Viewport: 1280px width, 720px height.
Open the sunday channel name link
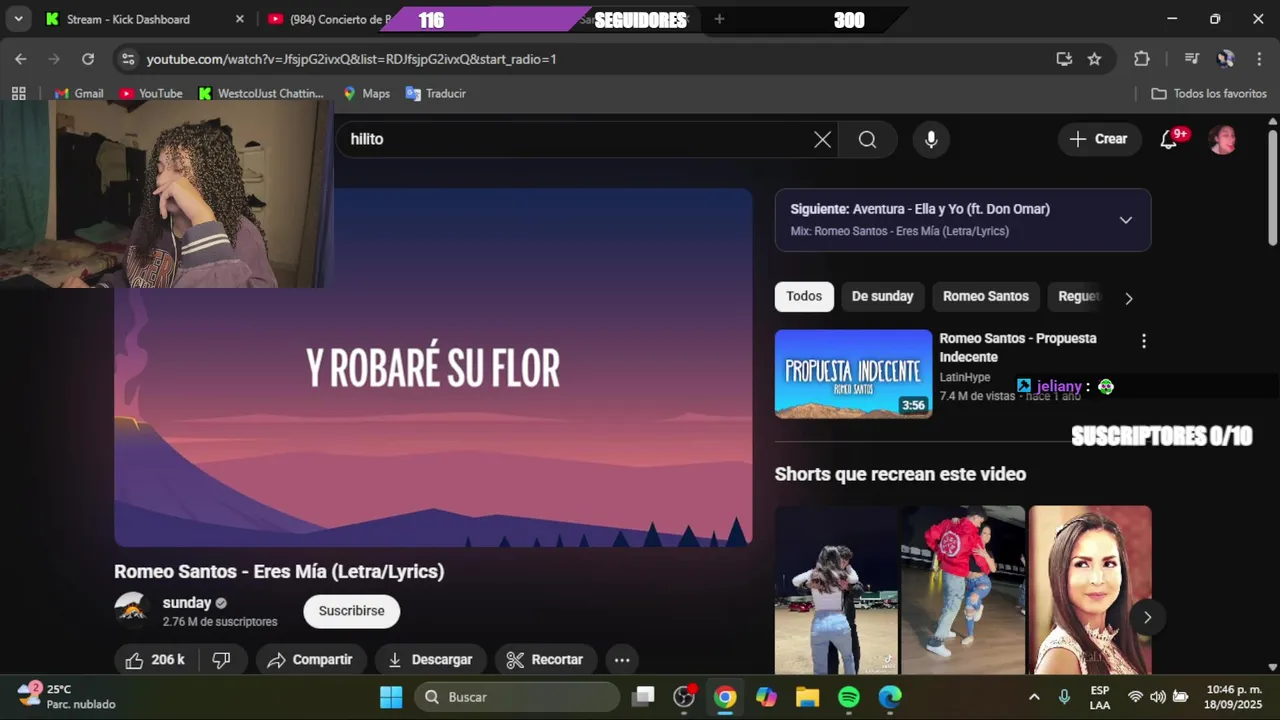click(187, 603)
